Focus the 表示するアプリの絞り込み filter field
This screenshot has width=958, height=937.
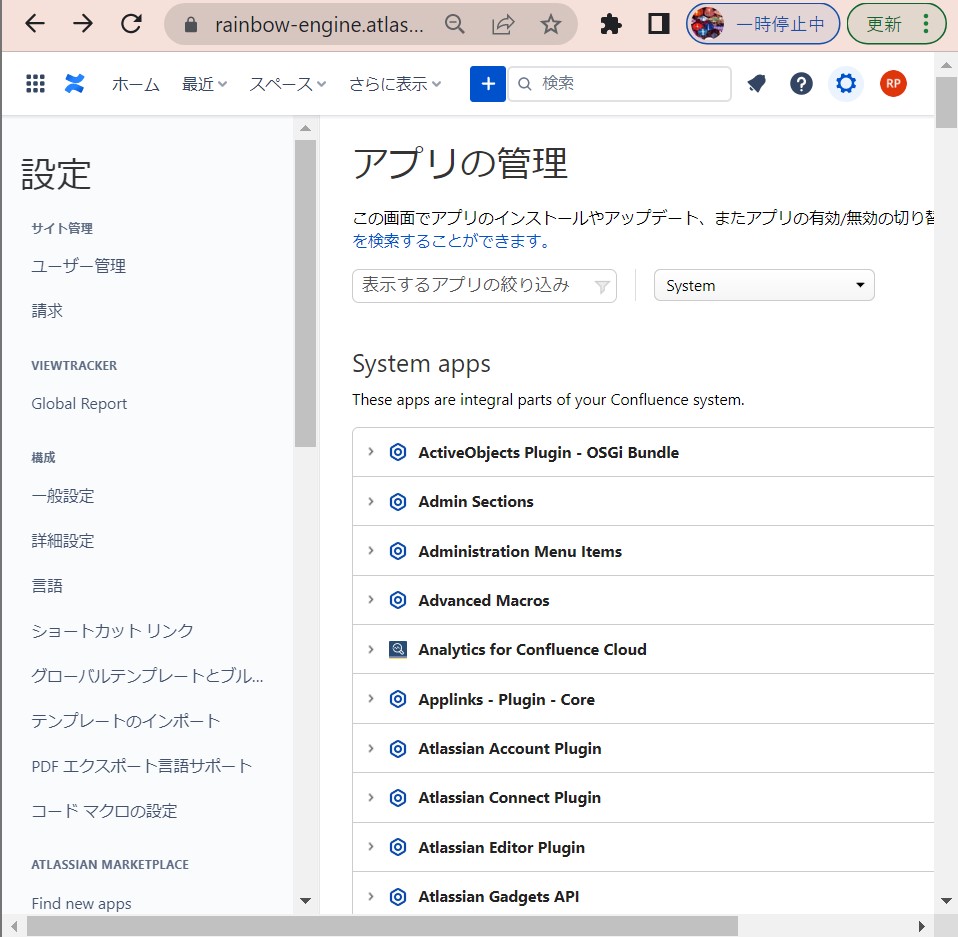[484, 285]
